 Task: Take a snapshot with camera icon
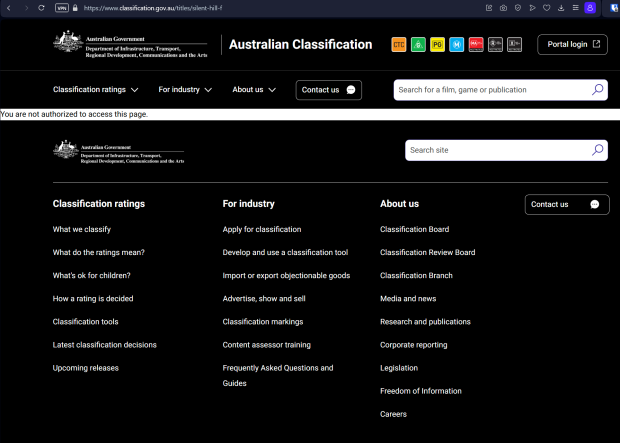click(503, 8)
